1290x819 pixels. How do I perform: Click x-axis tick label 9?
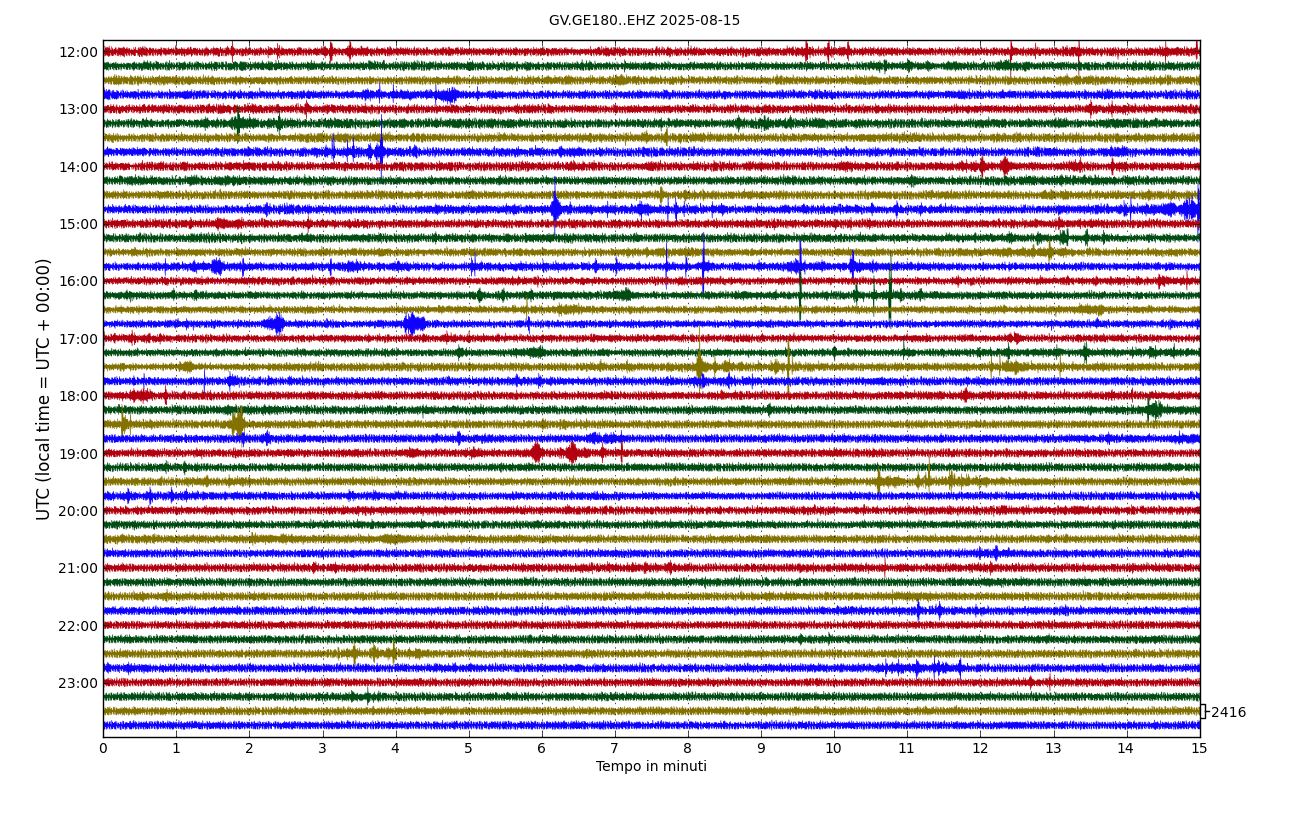pos(761,748)
